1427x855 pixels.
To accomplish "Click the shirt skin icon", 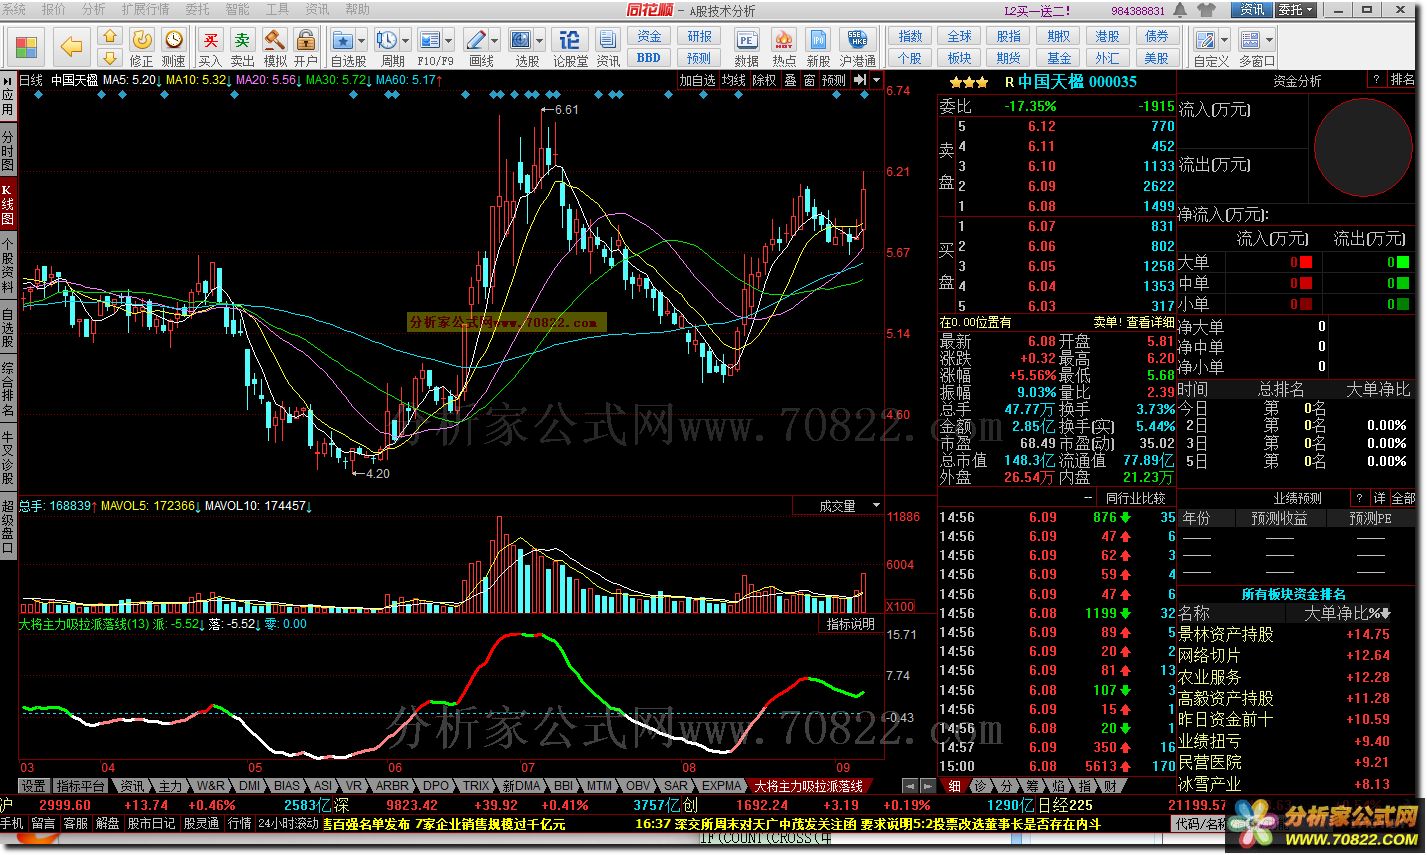I will pos(1206,10).
